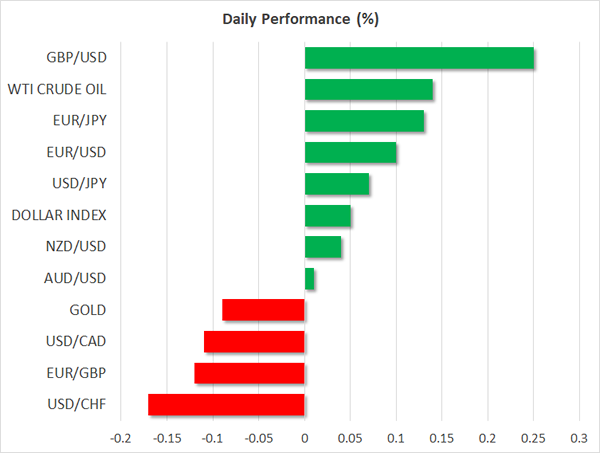The height and width of the screenshot is (453, 600).
Task: Select the WTI CRUDE OIL bar
Action: point(368,90)
